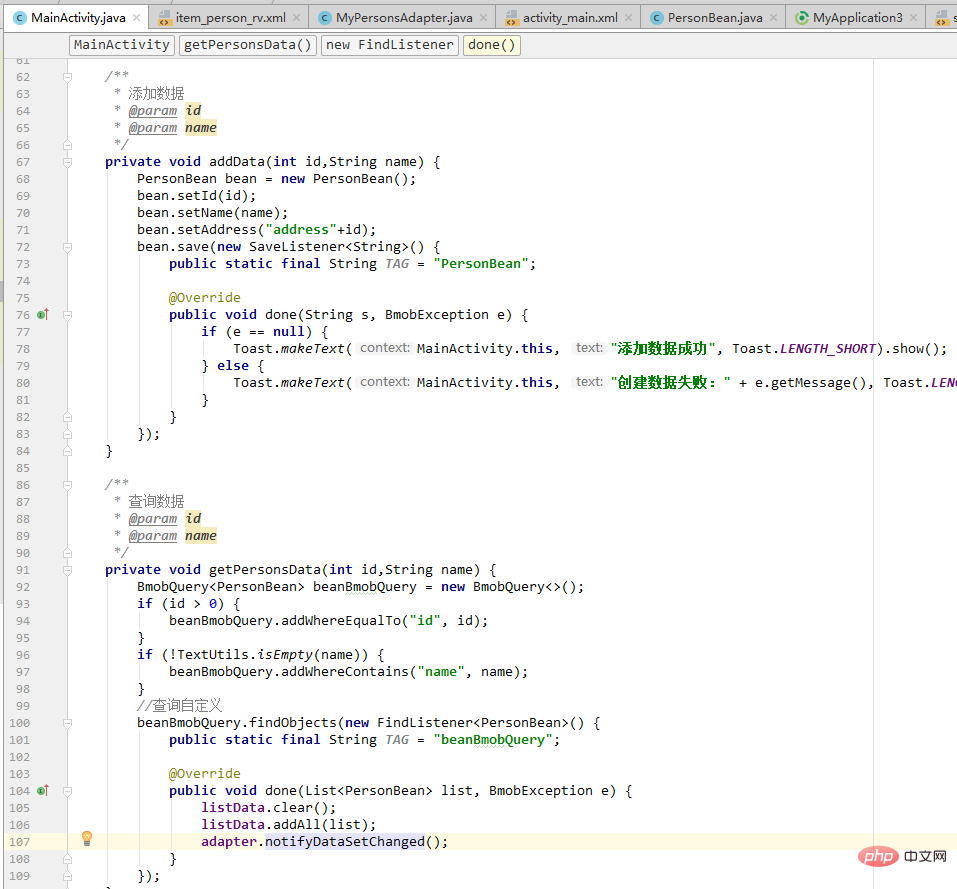Click the override gutter icon on line 104
The width and height of the screenshot is (957, 889).
(42, 791)
